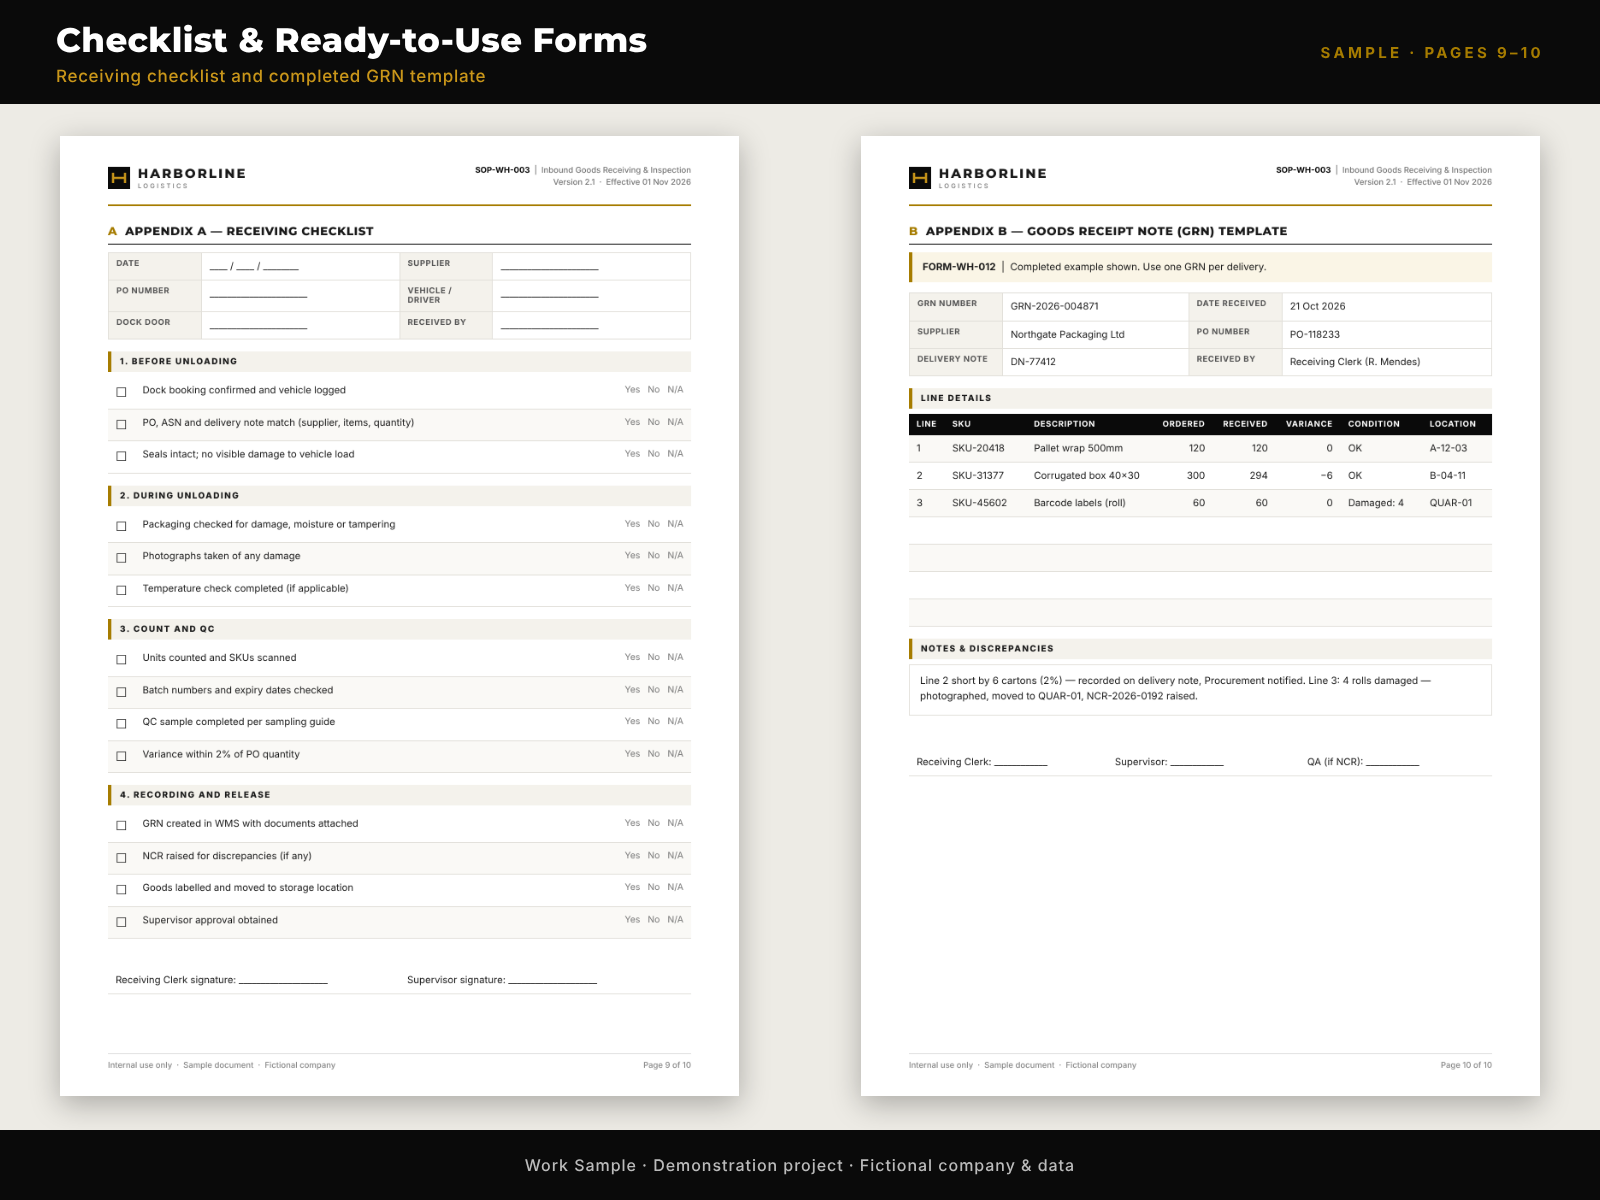
Task: Click the Vehicle / Driver blank line
Action: pyautogui.click(x=550, y=295)
